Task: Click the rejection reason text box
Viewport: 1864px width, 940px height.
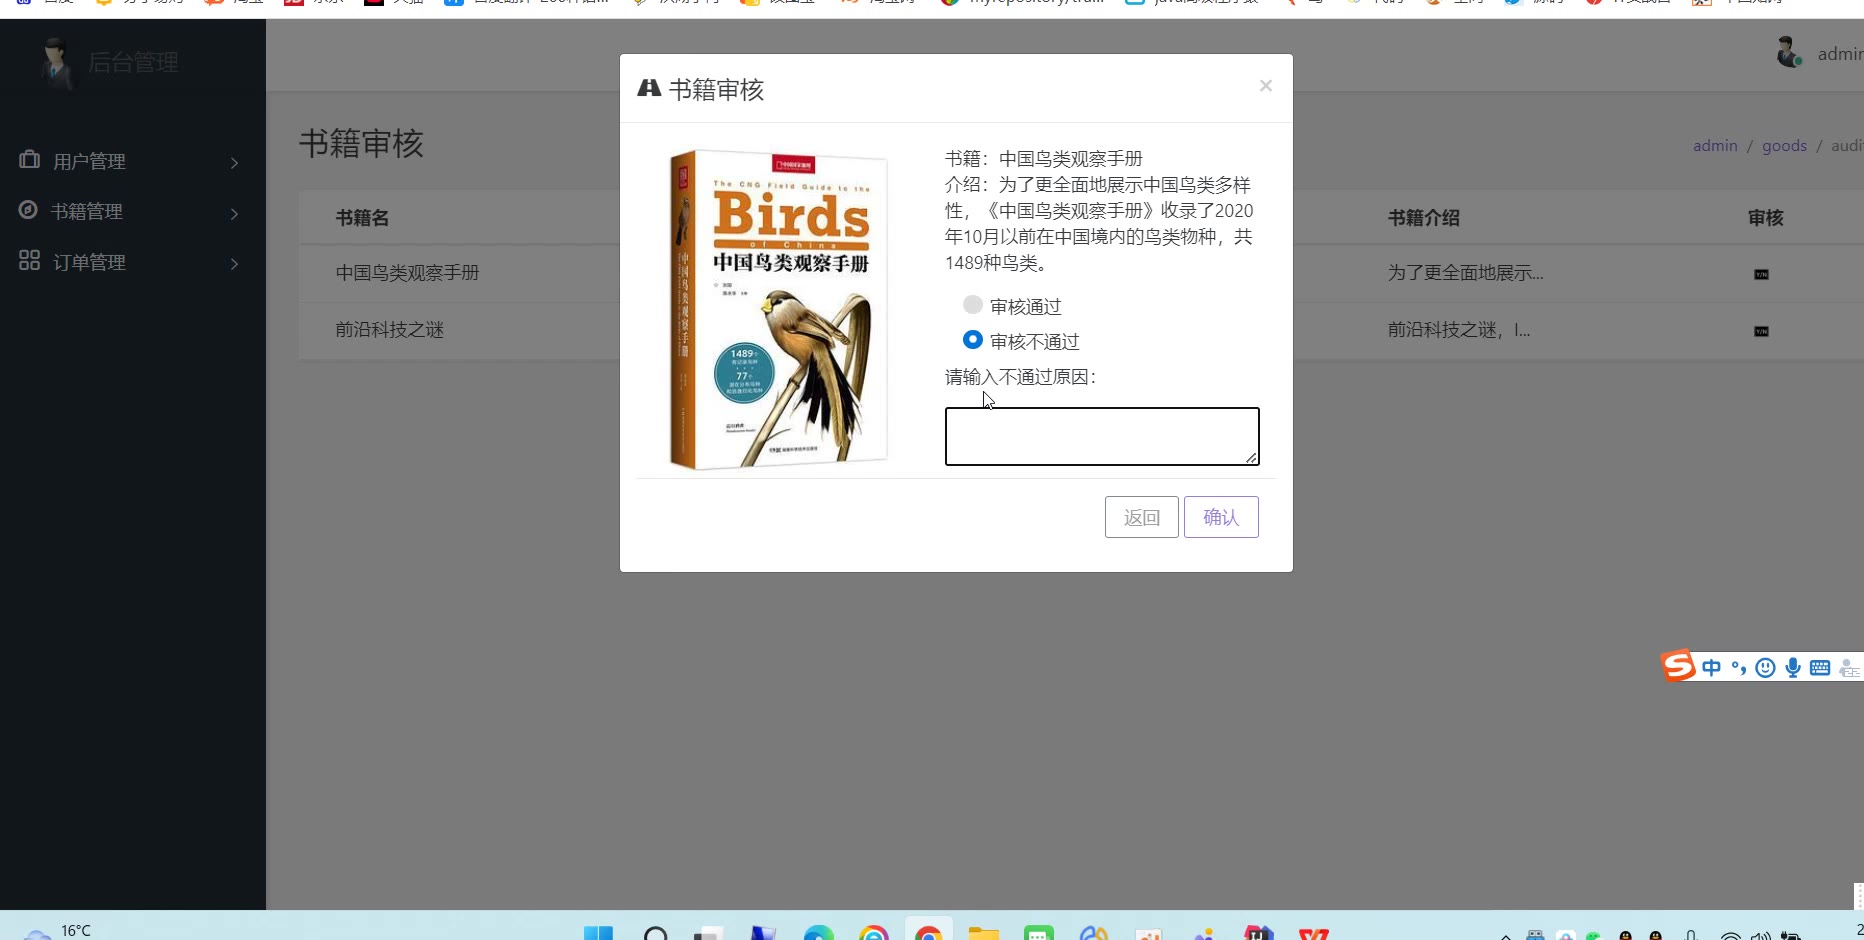Action: [x=1102, y=436]
